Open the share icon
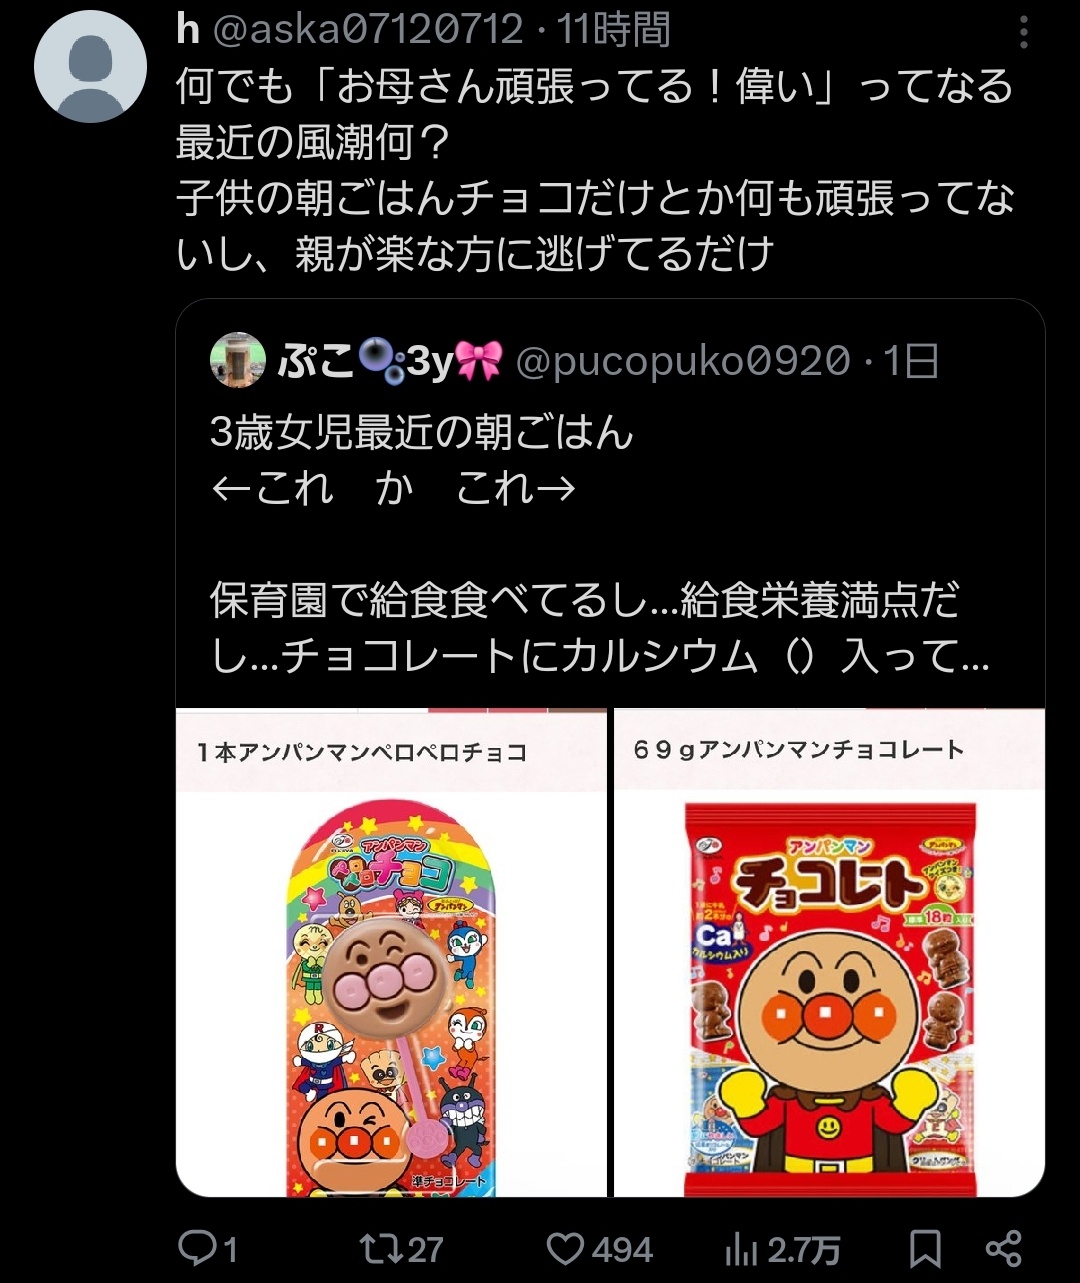1080x1283 pixels. (1003, 1248)
